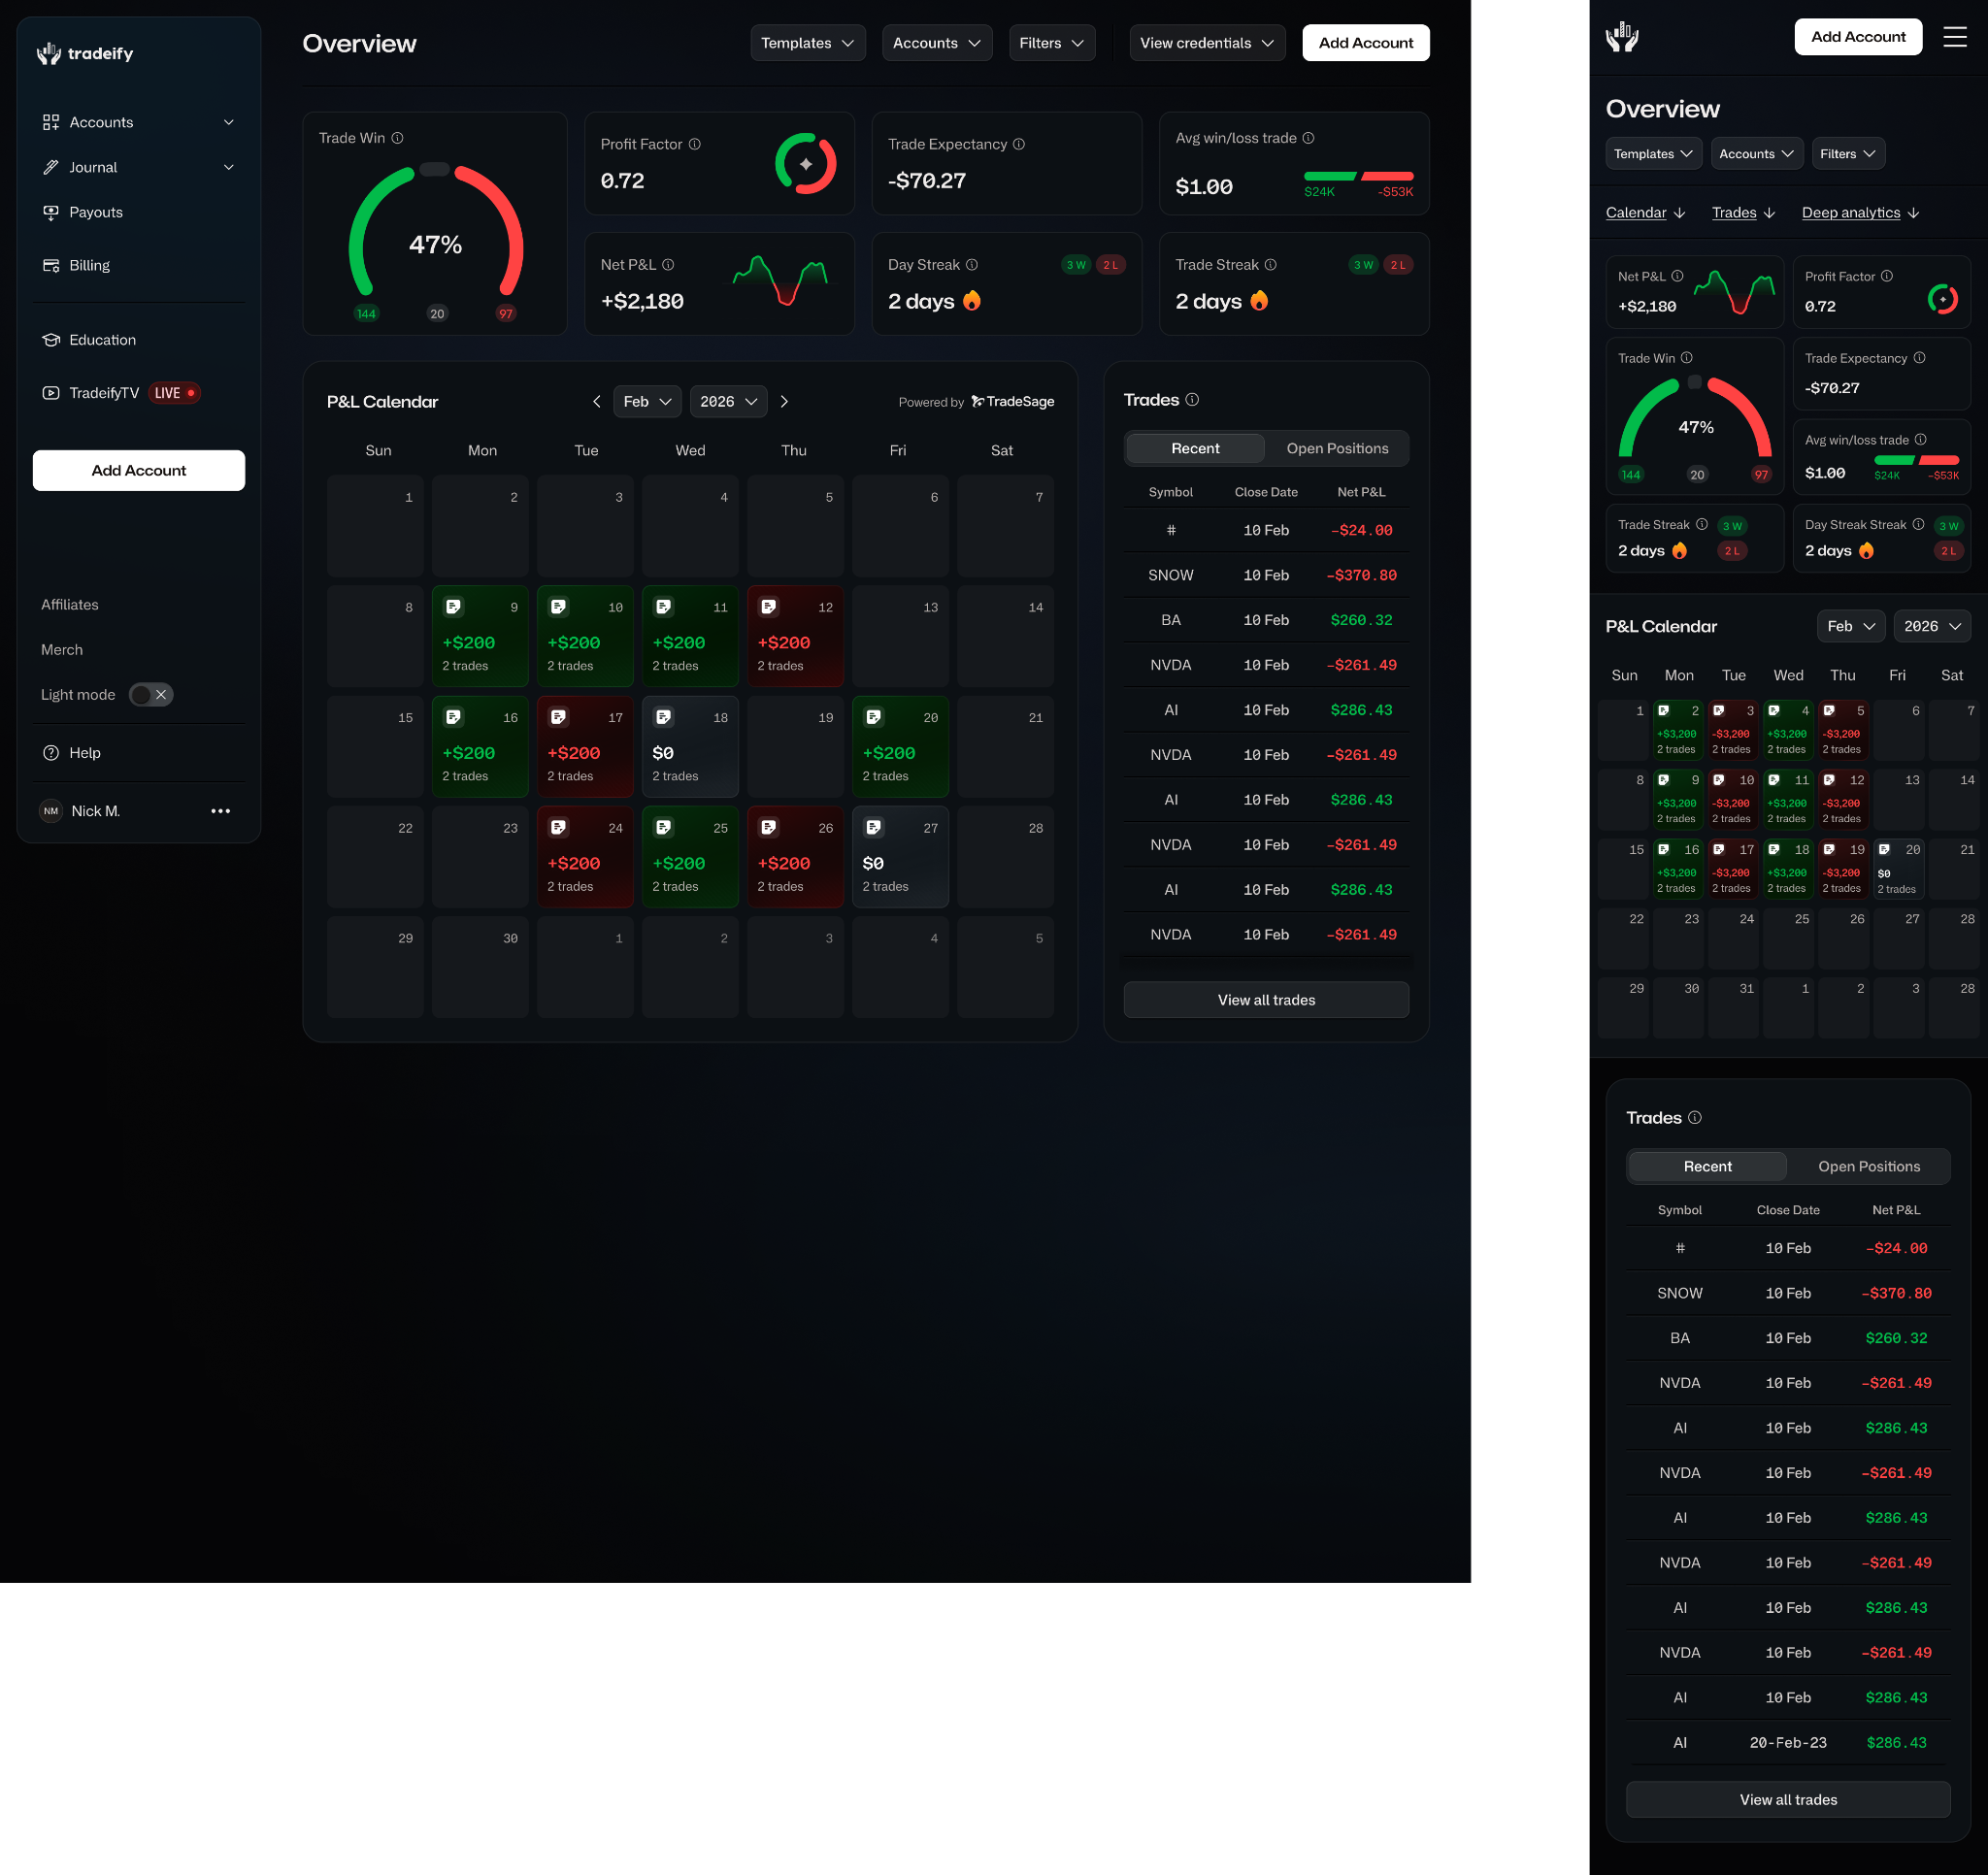Open the three-dot menu next to Nick M.

click(221, 811)
